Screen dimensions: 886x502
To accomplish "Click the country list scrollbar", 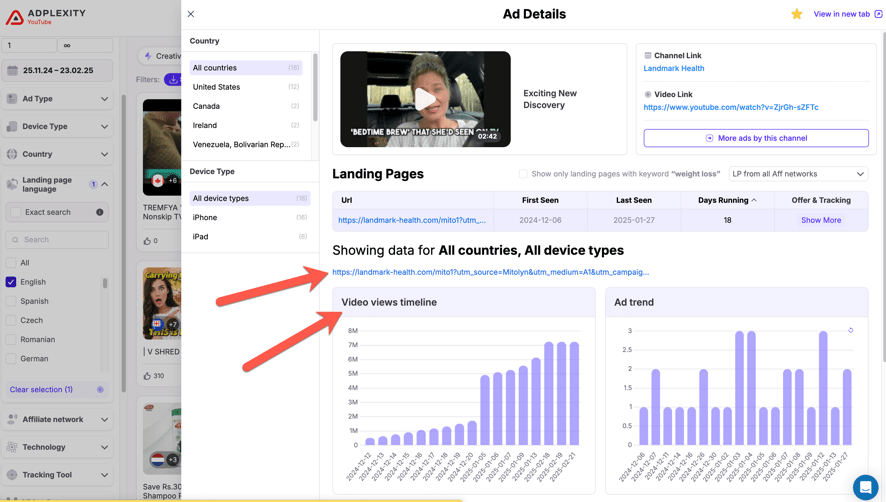I will 315,88.
